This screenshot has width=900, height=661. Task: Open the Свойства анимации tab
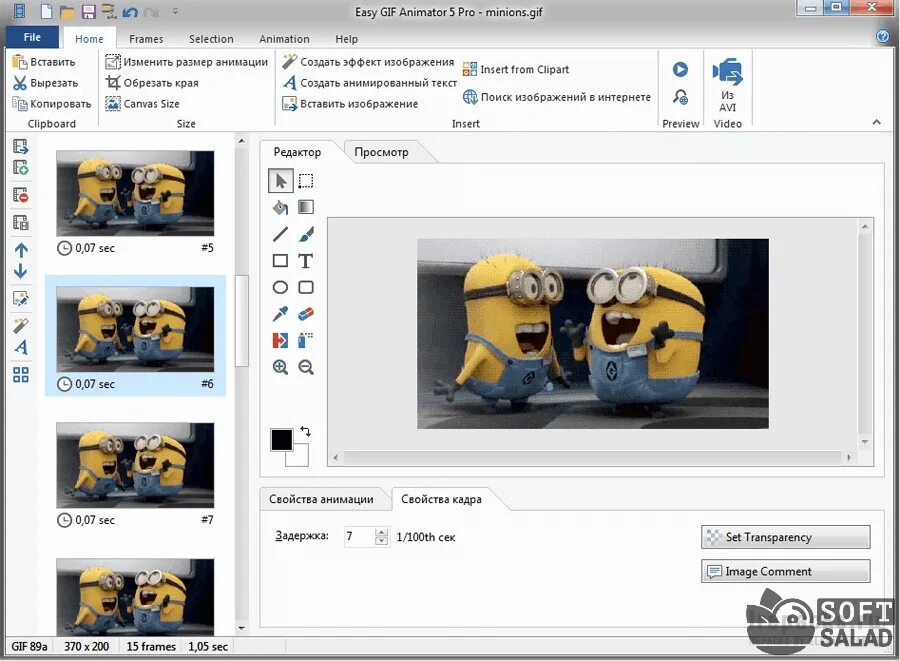[x=321, y=499]
